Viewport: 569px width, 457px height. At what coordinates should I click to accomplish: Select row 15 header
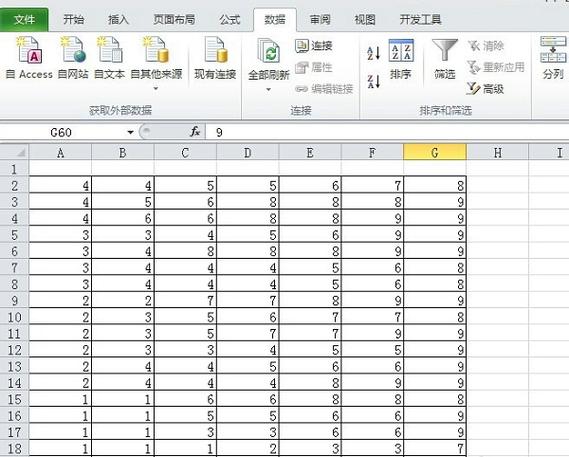[x=14, y=399]
